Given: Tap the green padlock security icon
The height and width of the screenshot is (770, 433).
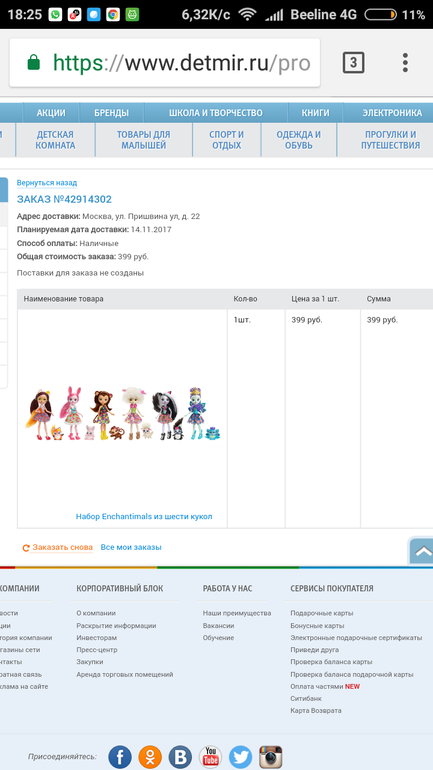Looking at the screenshot, I should pos(33,63).
